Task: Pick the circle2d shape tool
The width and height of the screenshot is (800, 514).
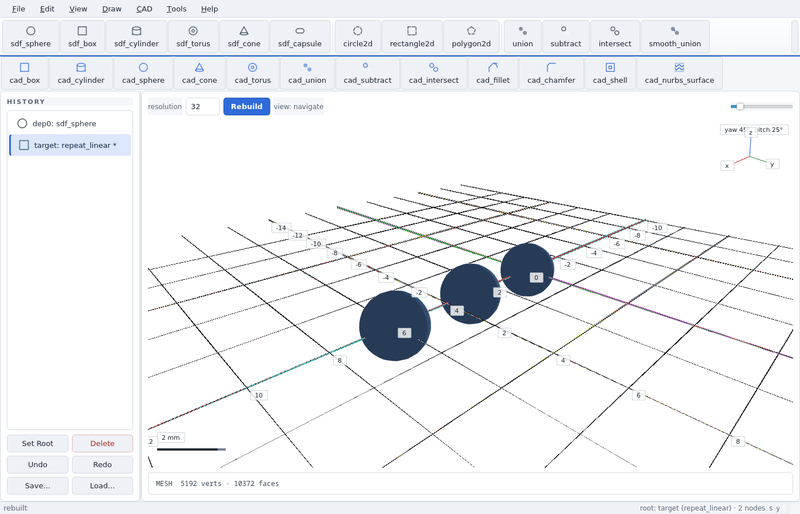Action: pyautogui.click(x=358, y=37)
